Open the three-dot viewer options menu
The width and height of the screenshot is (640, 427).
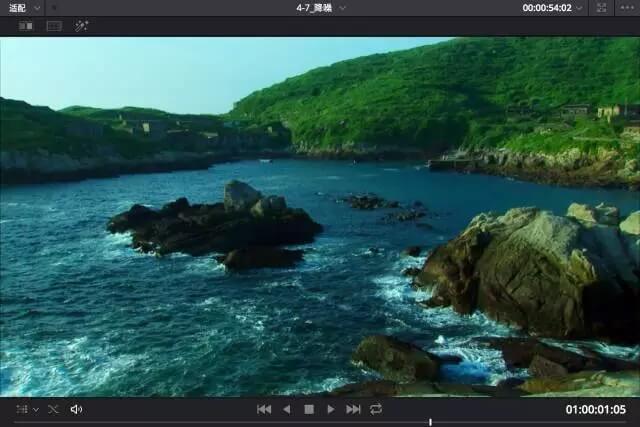pos(626,7)
